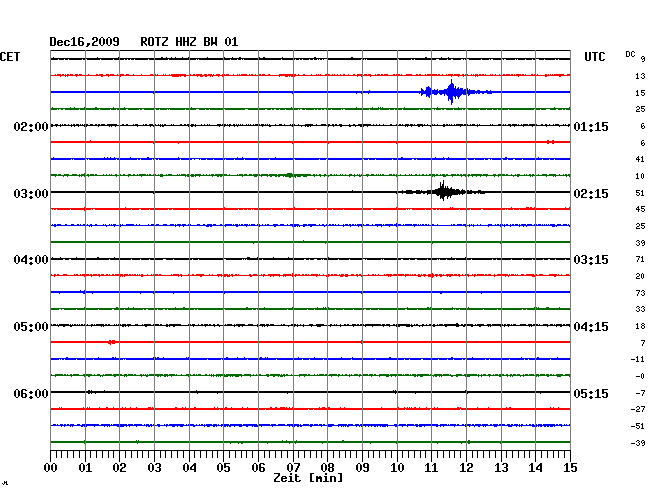Click the 05:15 UTC time label
This screenshot has width=650, height=494.
(x=591, y=393)
